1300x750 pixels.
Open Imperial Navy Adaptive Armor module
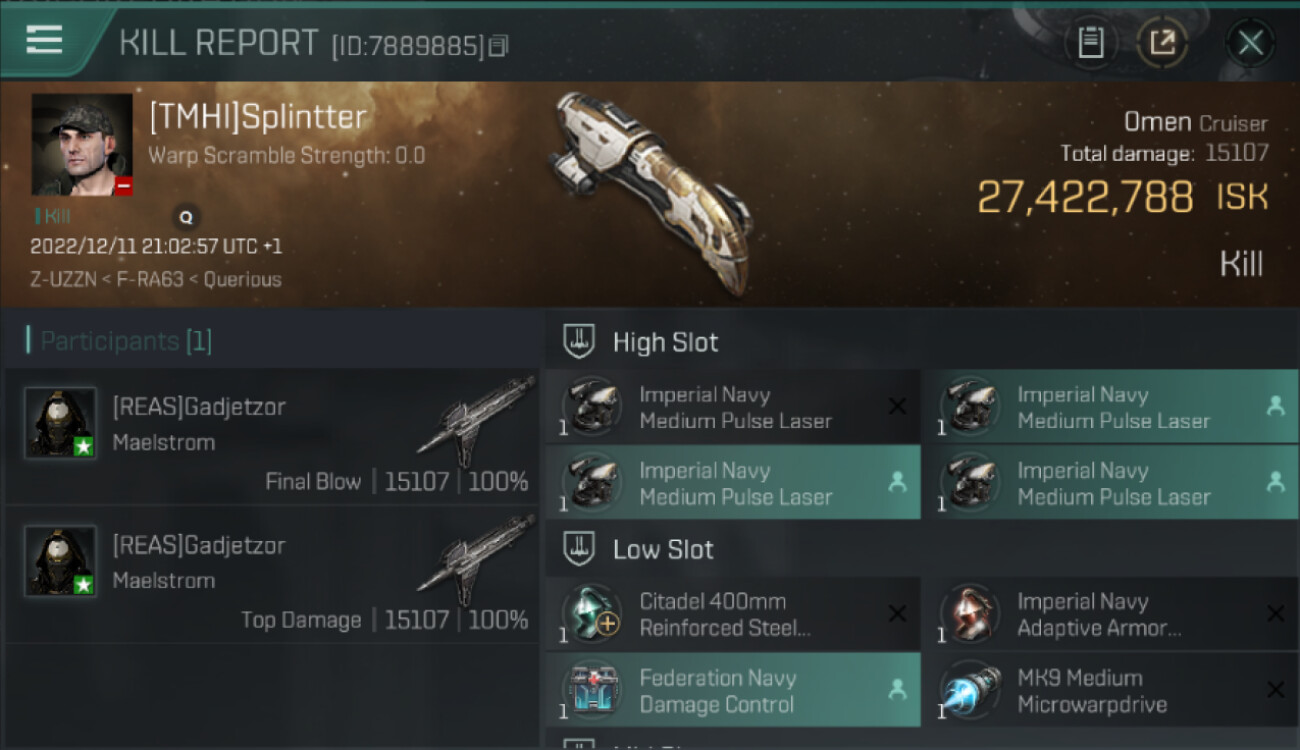(x=1111, y=614)
